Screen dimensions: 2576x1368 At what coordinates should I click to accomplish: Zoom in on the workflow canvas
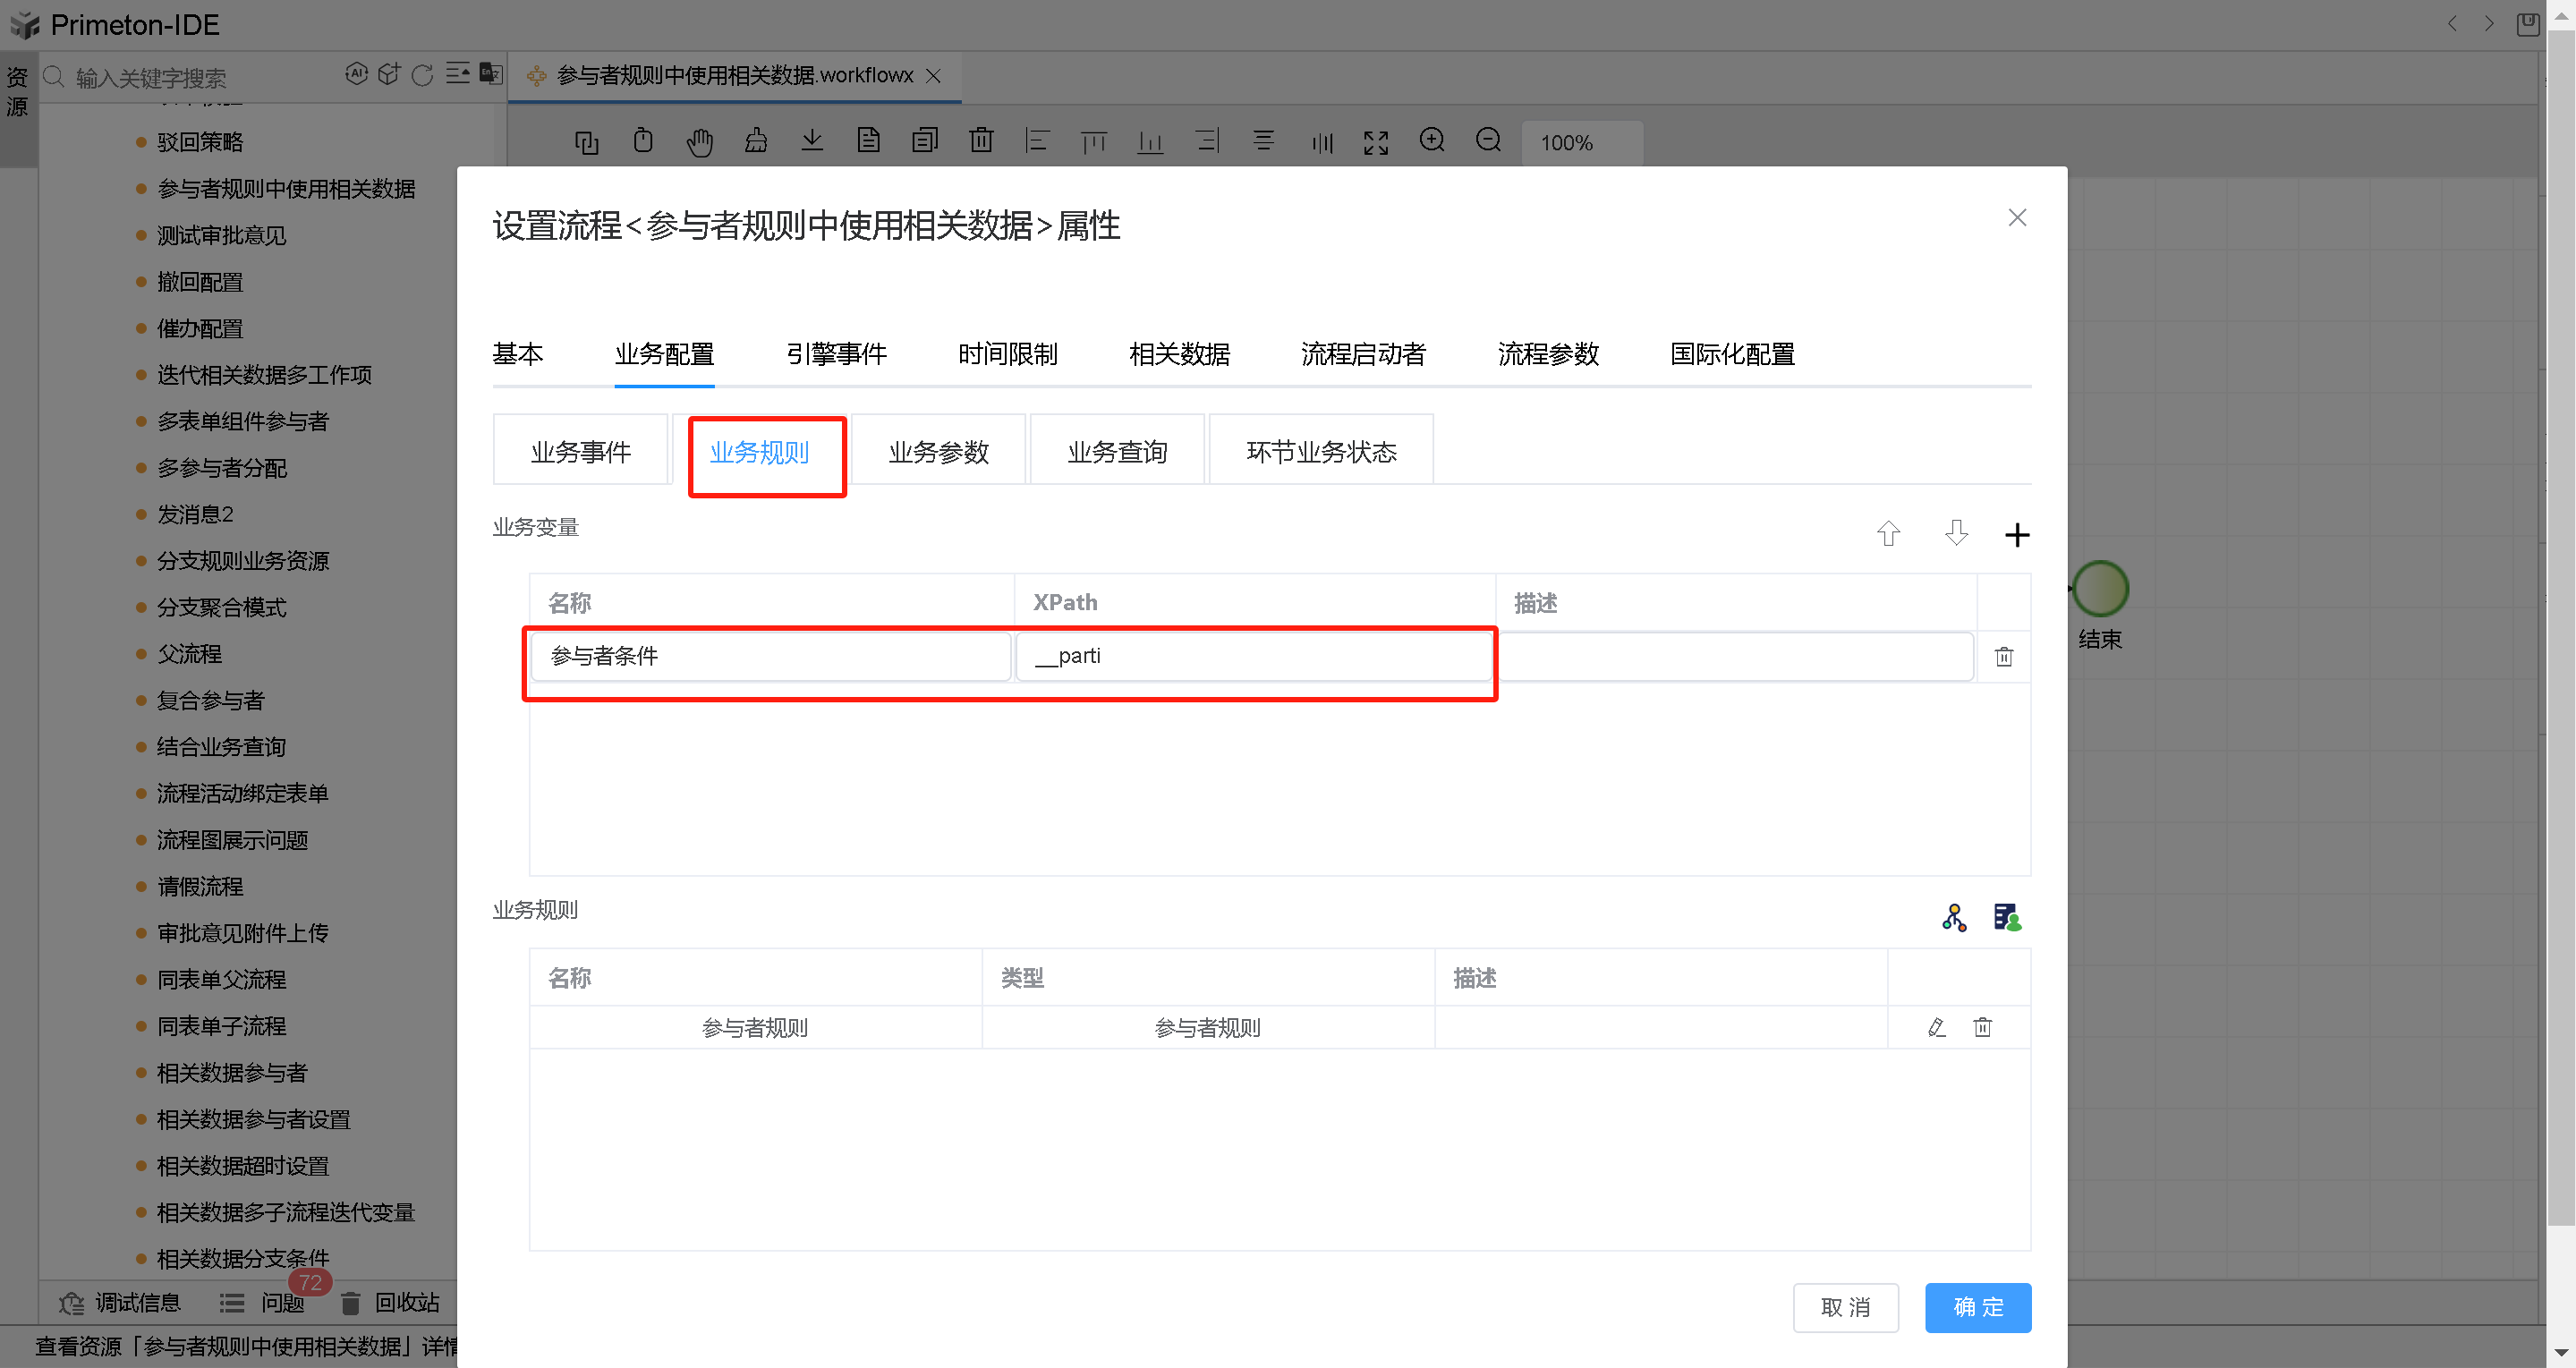pos(1432,141)
